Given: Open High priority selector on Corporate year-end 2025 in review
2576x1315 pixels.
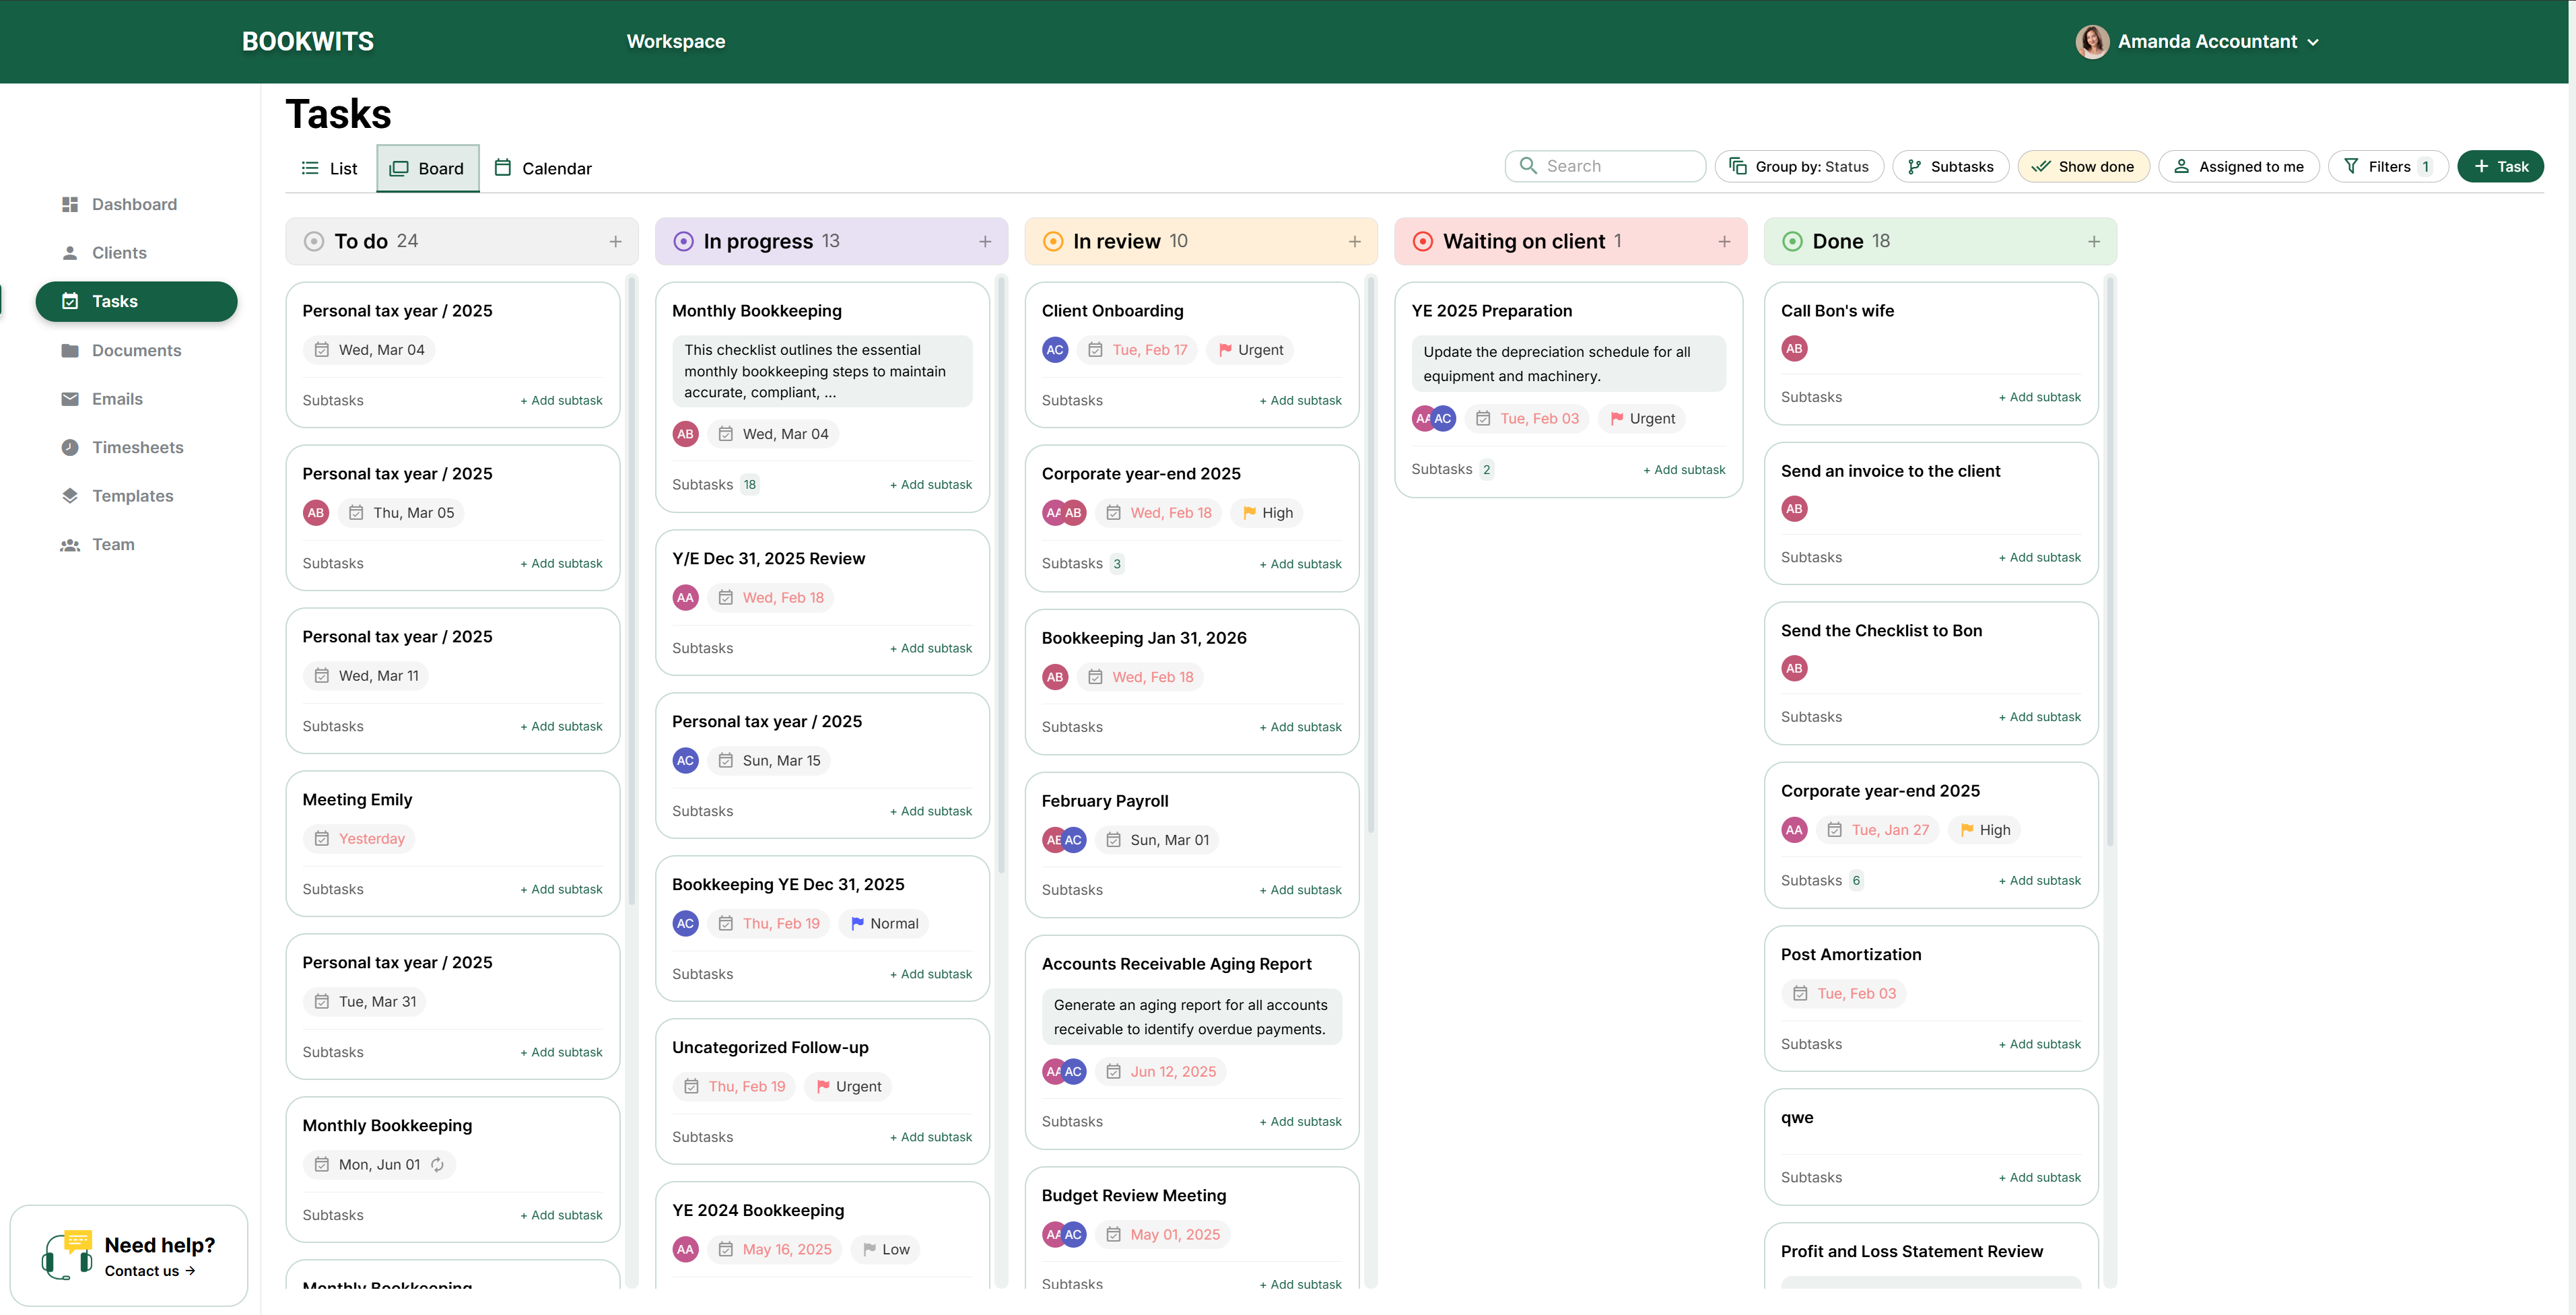Looking at the screenshot, I should click(x=1266, y=513).
